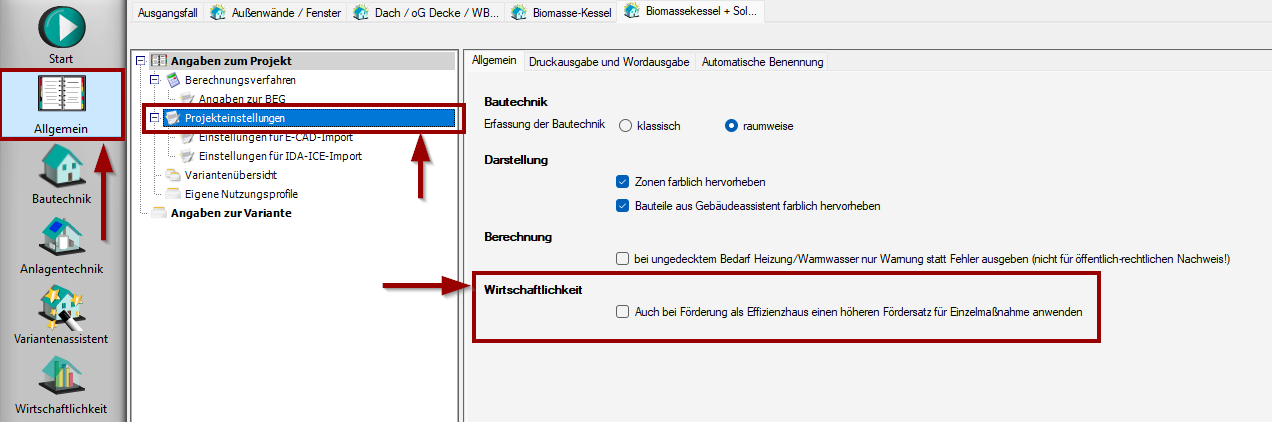Select the raumweise radio button
The width and height of the screenshot is (1272, 422).
(732, 126)
